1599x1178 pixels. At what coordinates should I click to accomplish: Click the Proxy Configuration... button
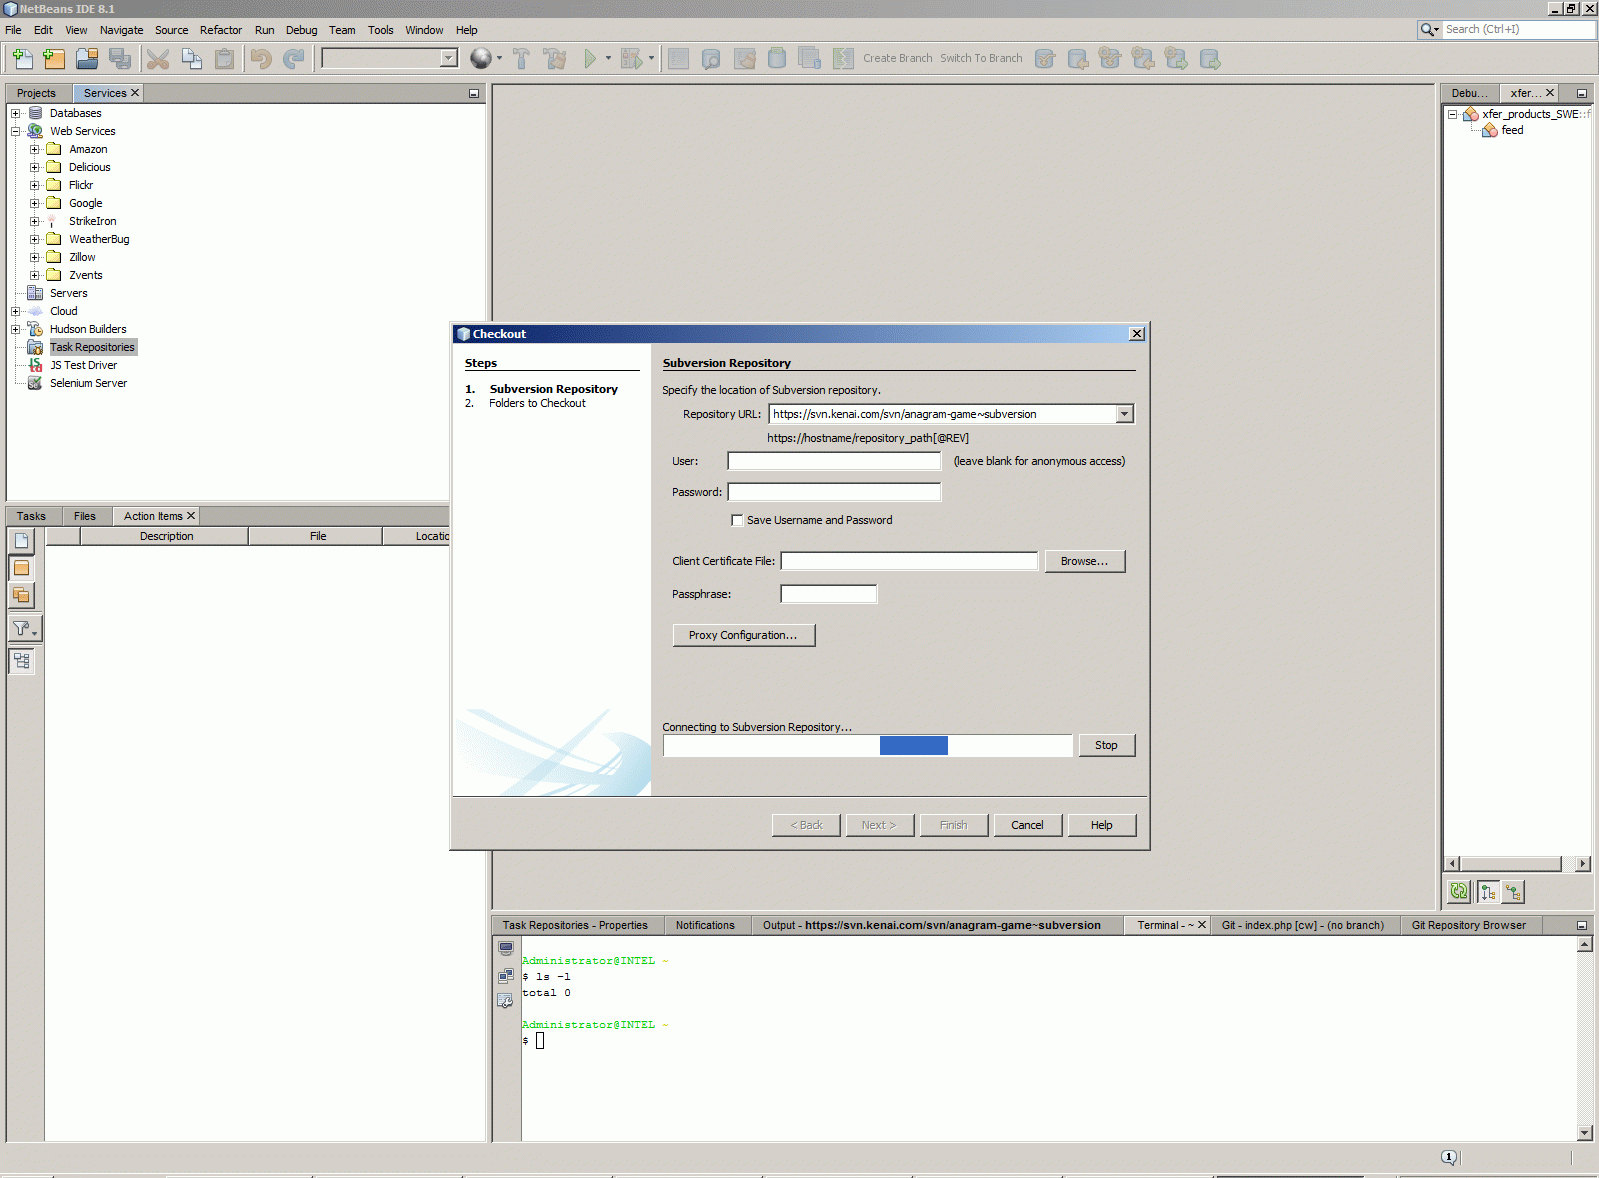743,635
